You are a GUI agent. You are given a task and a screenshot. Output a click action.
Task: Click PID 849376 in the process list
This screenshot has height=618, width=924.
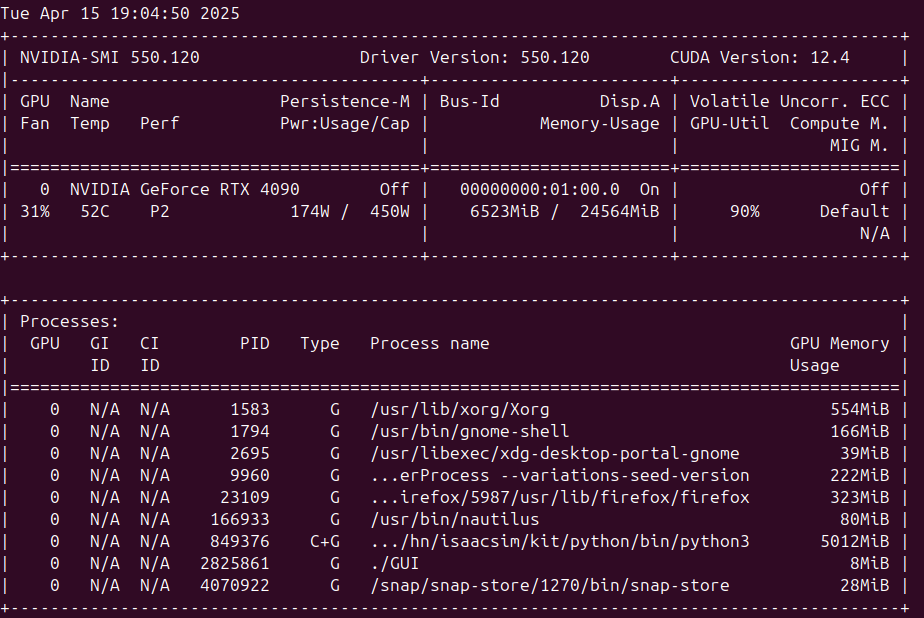(240, 541)
